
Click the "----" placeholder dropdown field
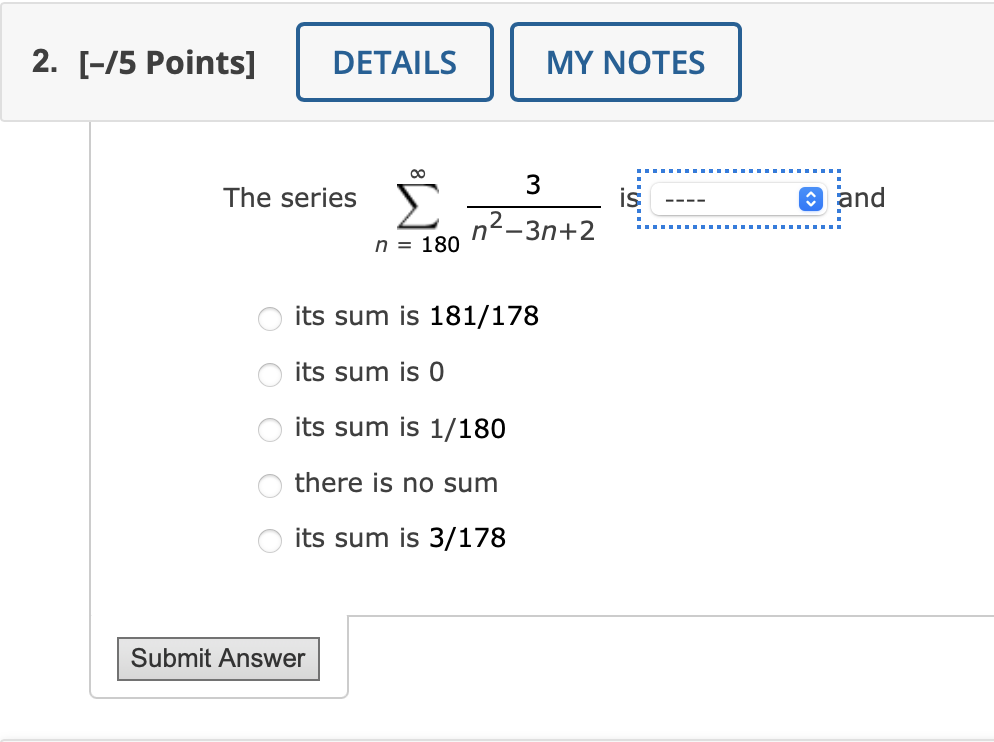tap(720, 199)
